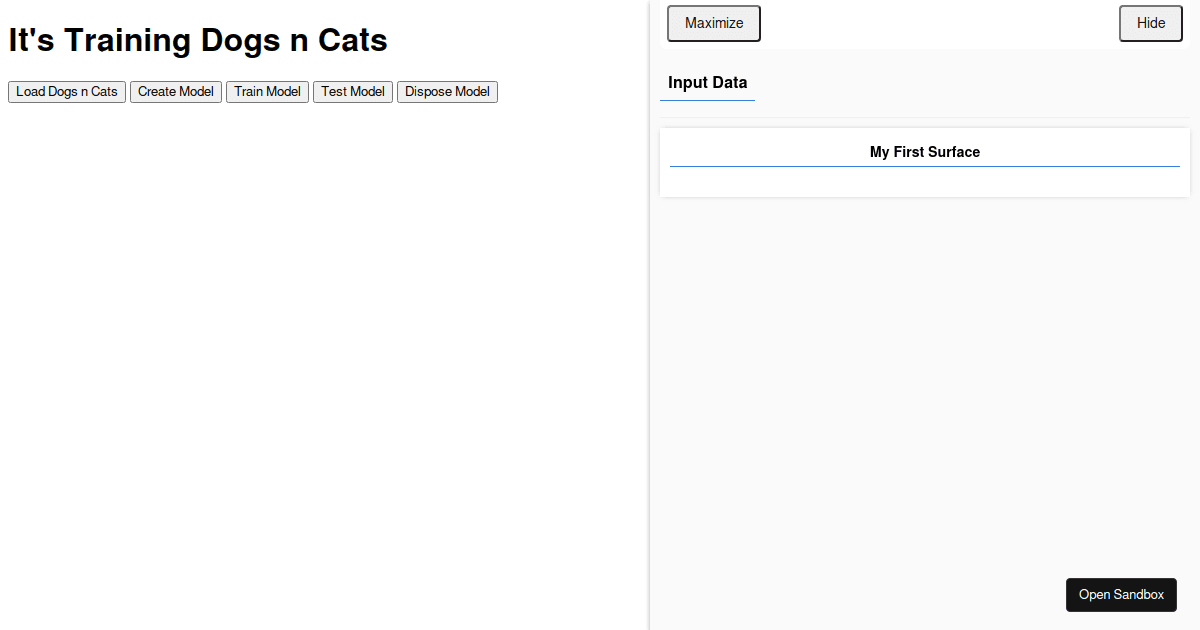Image resolution: width=1200 pixels, height=630 pixels.
Task: Click the Load Dogs n Cats button
Action: [x=66, y=91]
